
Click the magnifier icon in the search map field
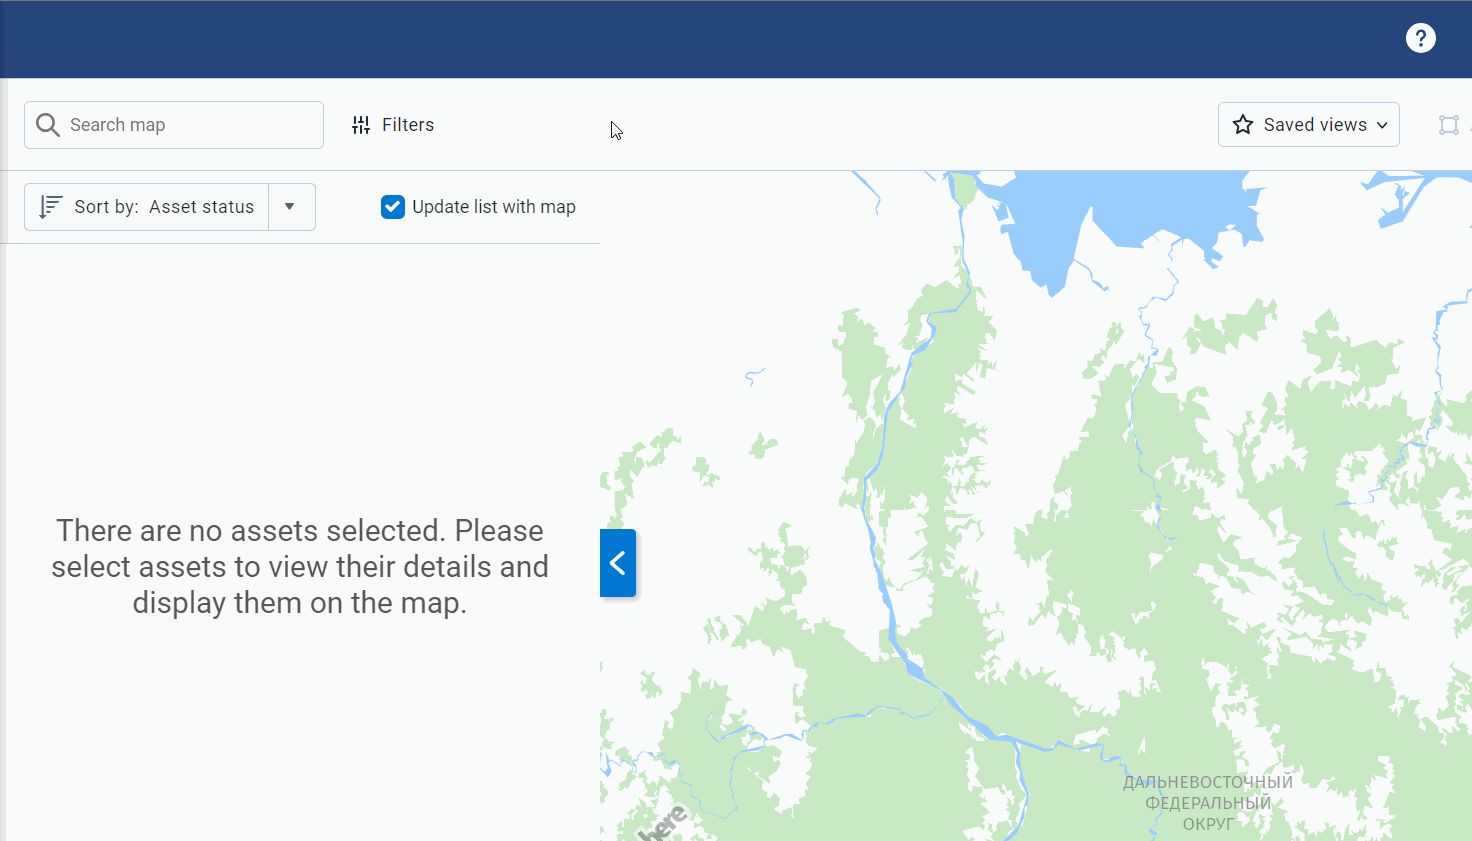[47, 124]
